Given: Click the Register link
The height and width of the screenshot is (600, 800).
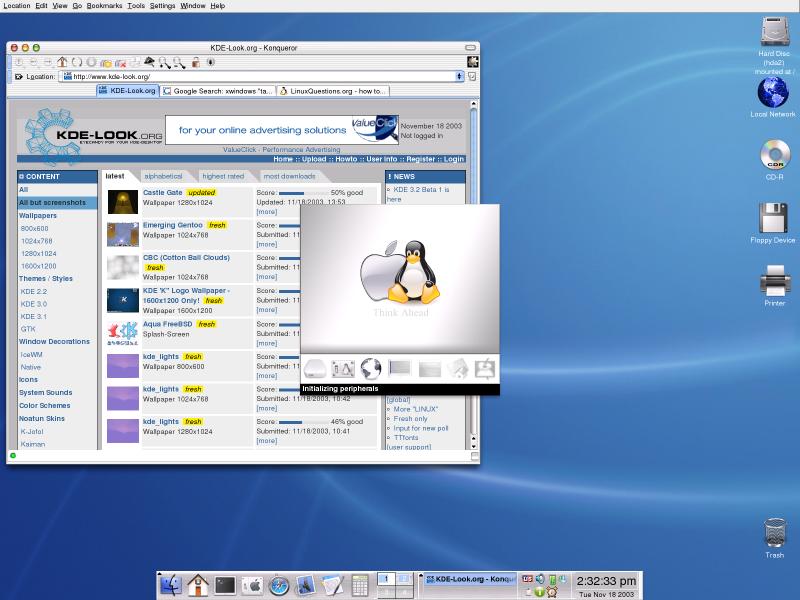Looking at the screenshot, I should (421, 159).
